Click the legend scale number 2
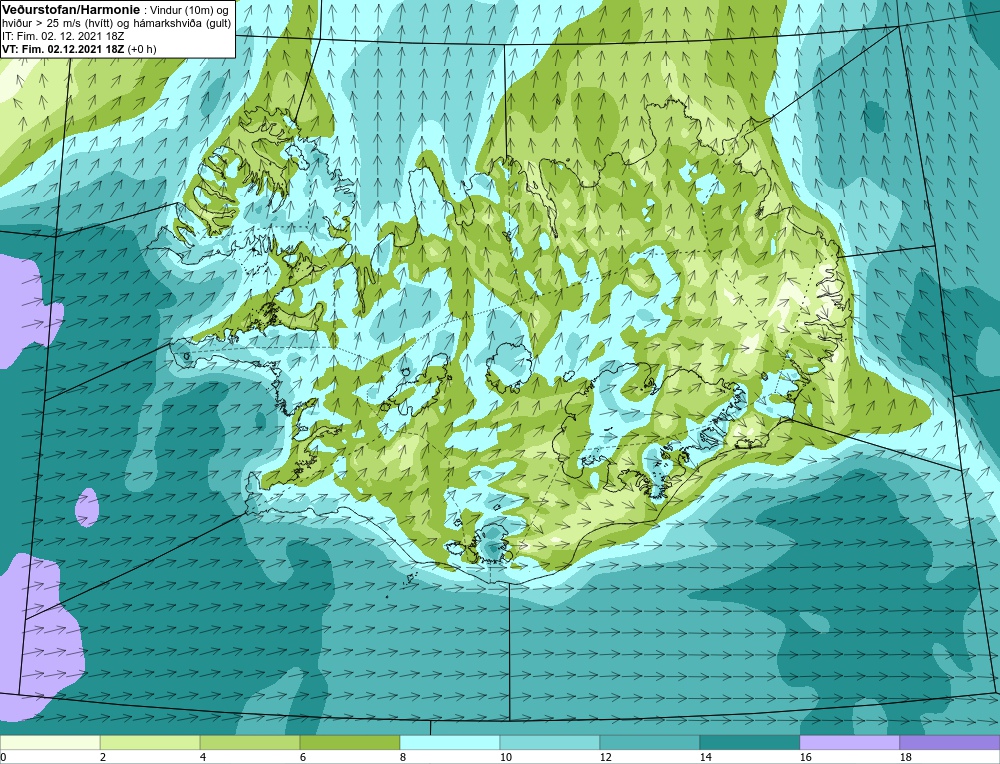This screenshot has width=1000, height=764. tap(103, 758)
